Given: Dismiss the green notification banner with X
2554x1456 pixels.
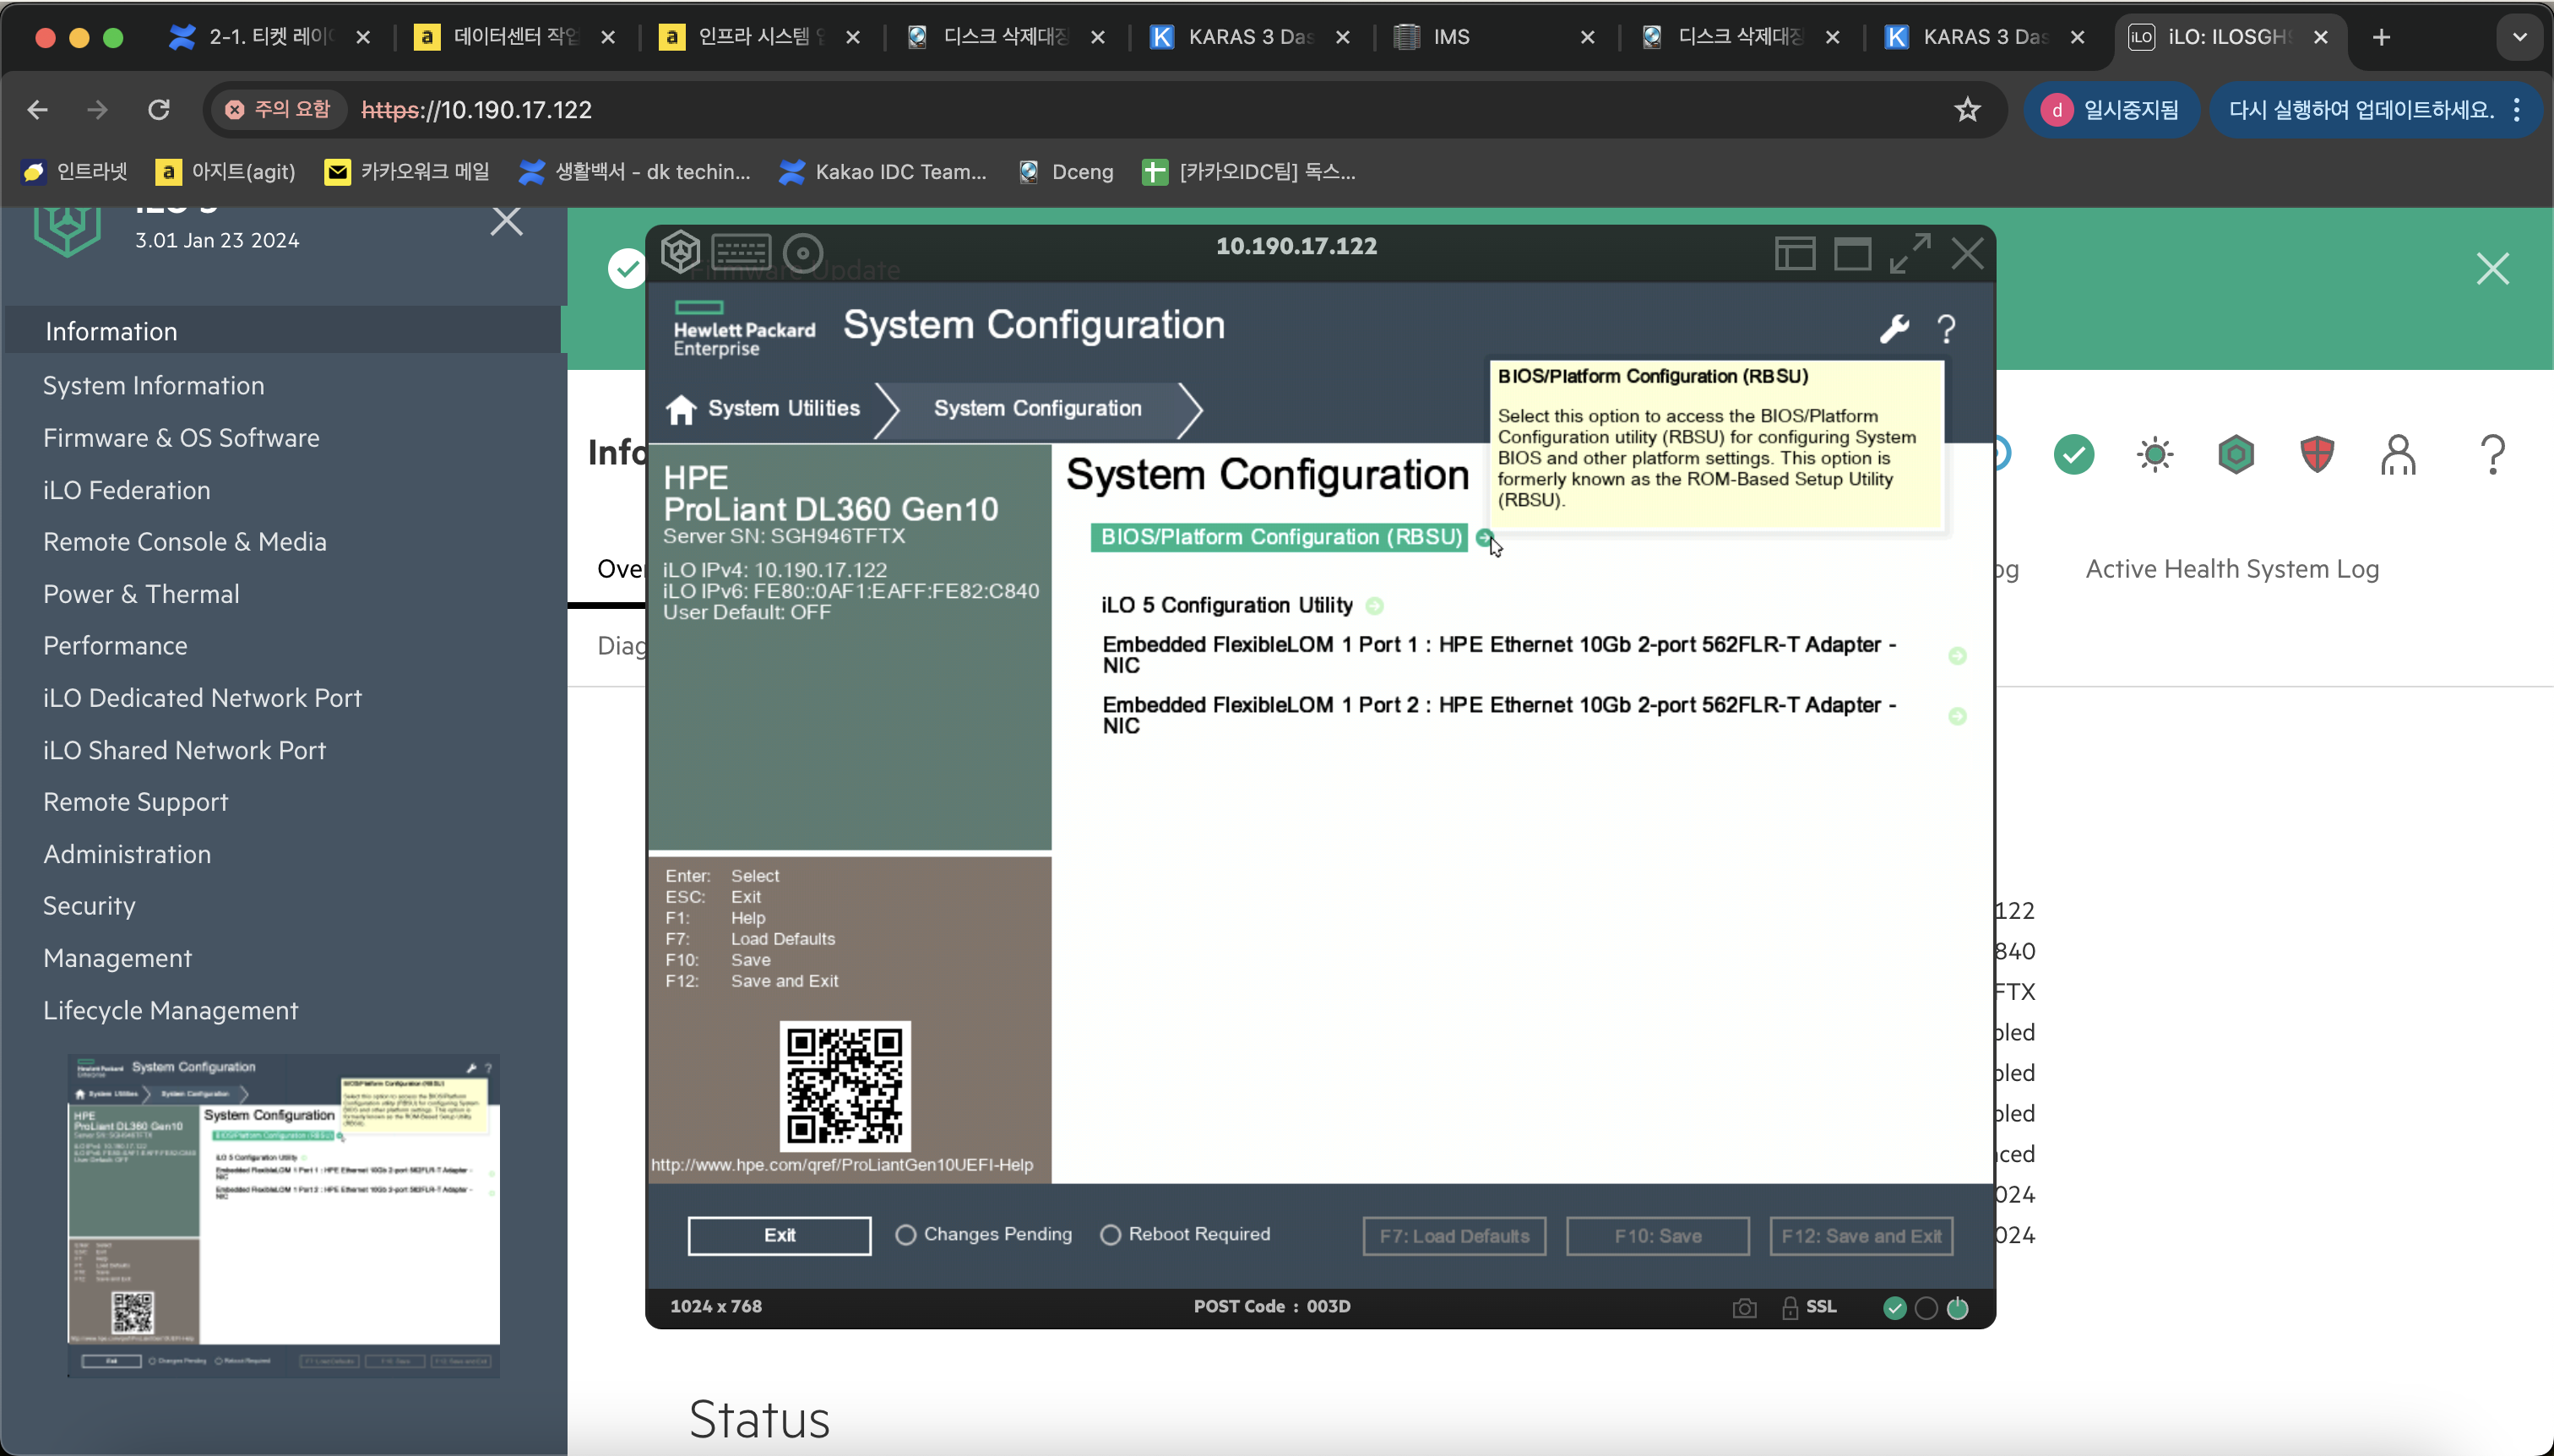Looking at the screenshot, I should tap(2492, 268).
